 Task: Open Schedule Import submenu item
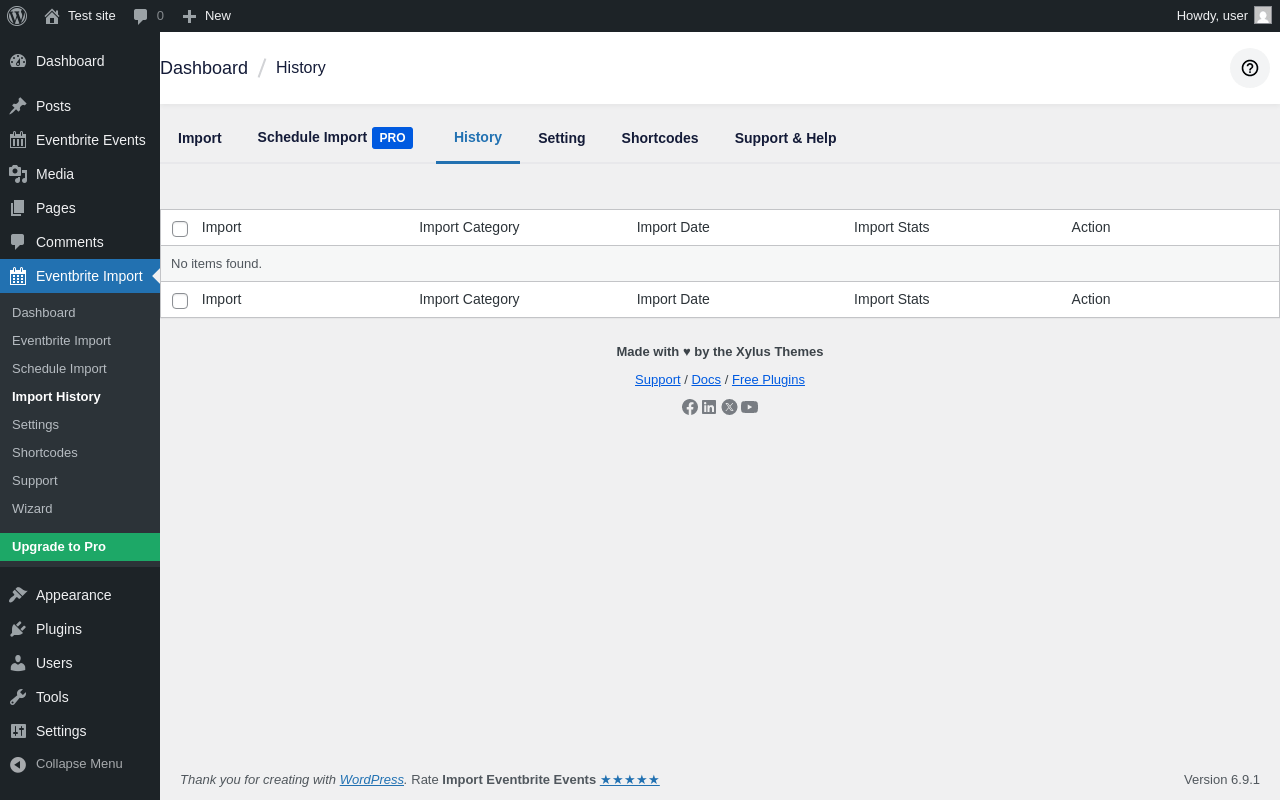click(80, 368)
